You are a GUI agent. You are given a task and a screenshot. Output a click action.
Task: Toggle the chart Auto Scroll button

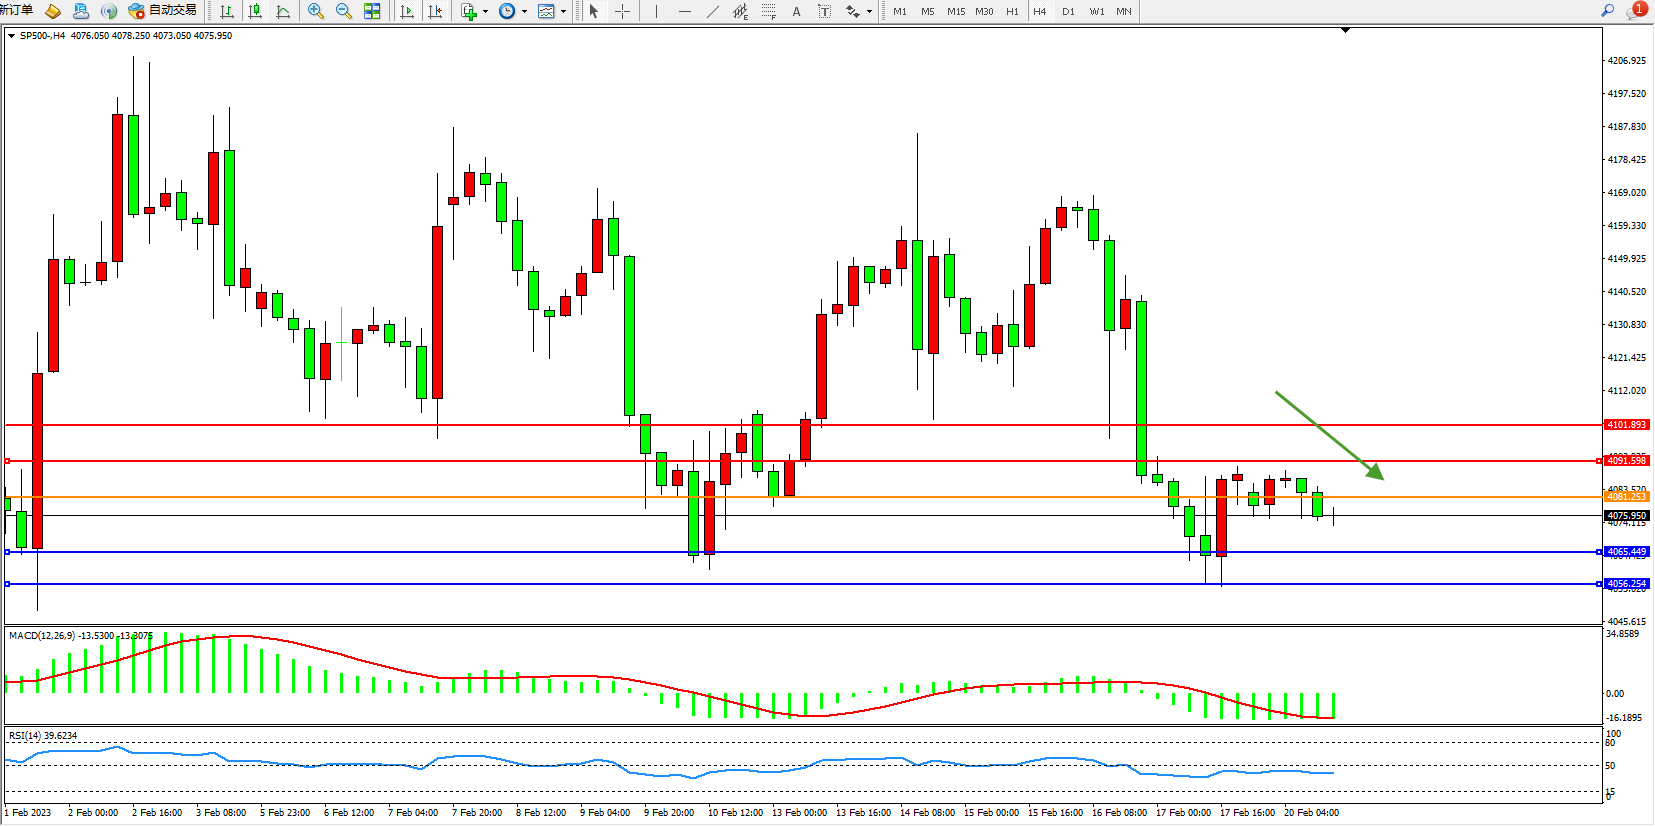click(x=407, y=11)
